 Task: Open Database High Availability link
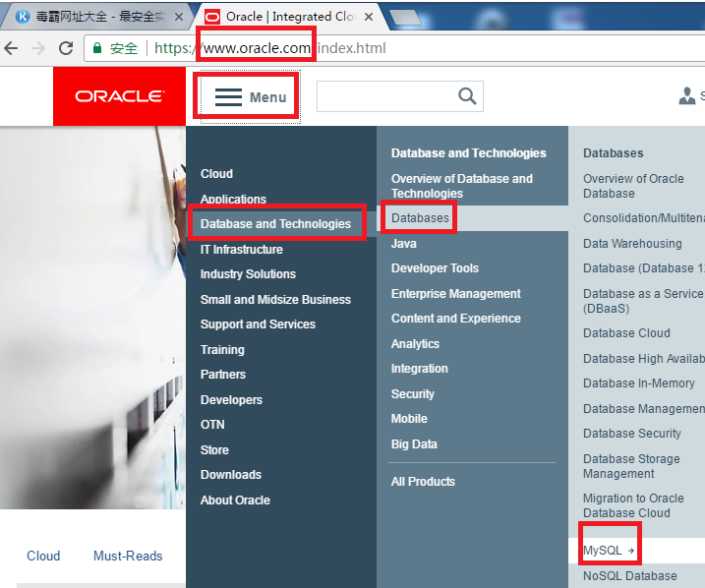point(644,358)
